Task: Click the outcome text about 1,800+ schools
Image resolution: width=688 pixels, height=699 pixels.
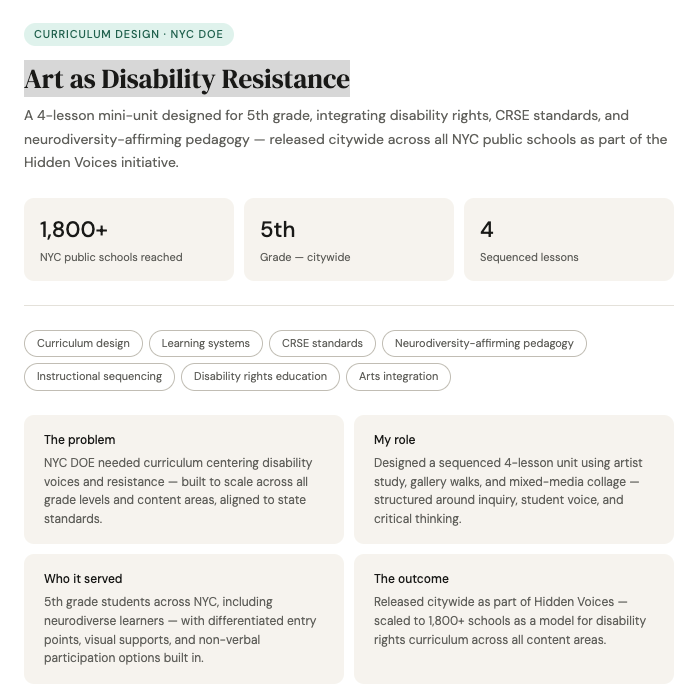Action: pos(510,621)
